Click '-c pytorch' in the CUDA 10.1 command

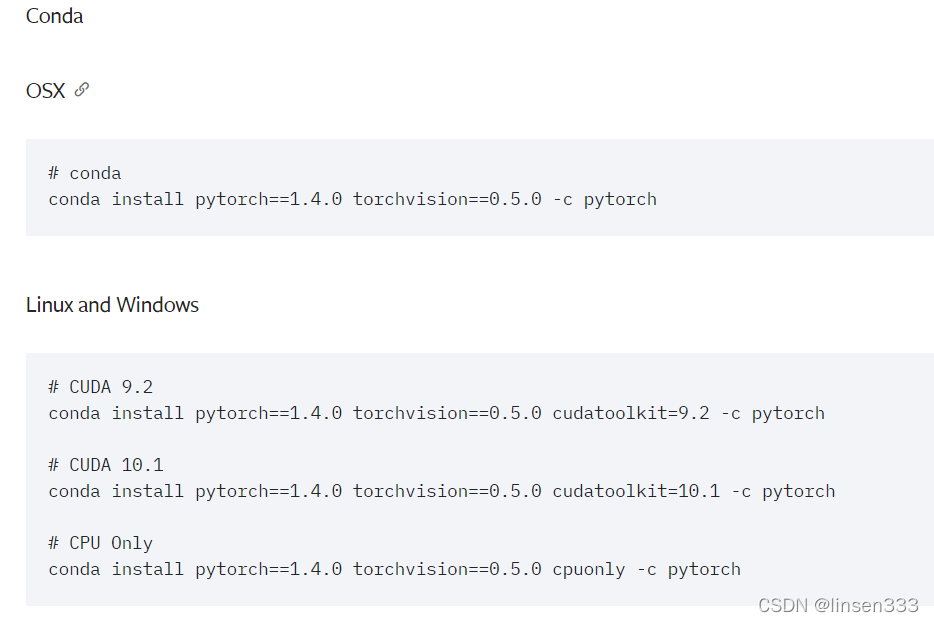point(783,491)
